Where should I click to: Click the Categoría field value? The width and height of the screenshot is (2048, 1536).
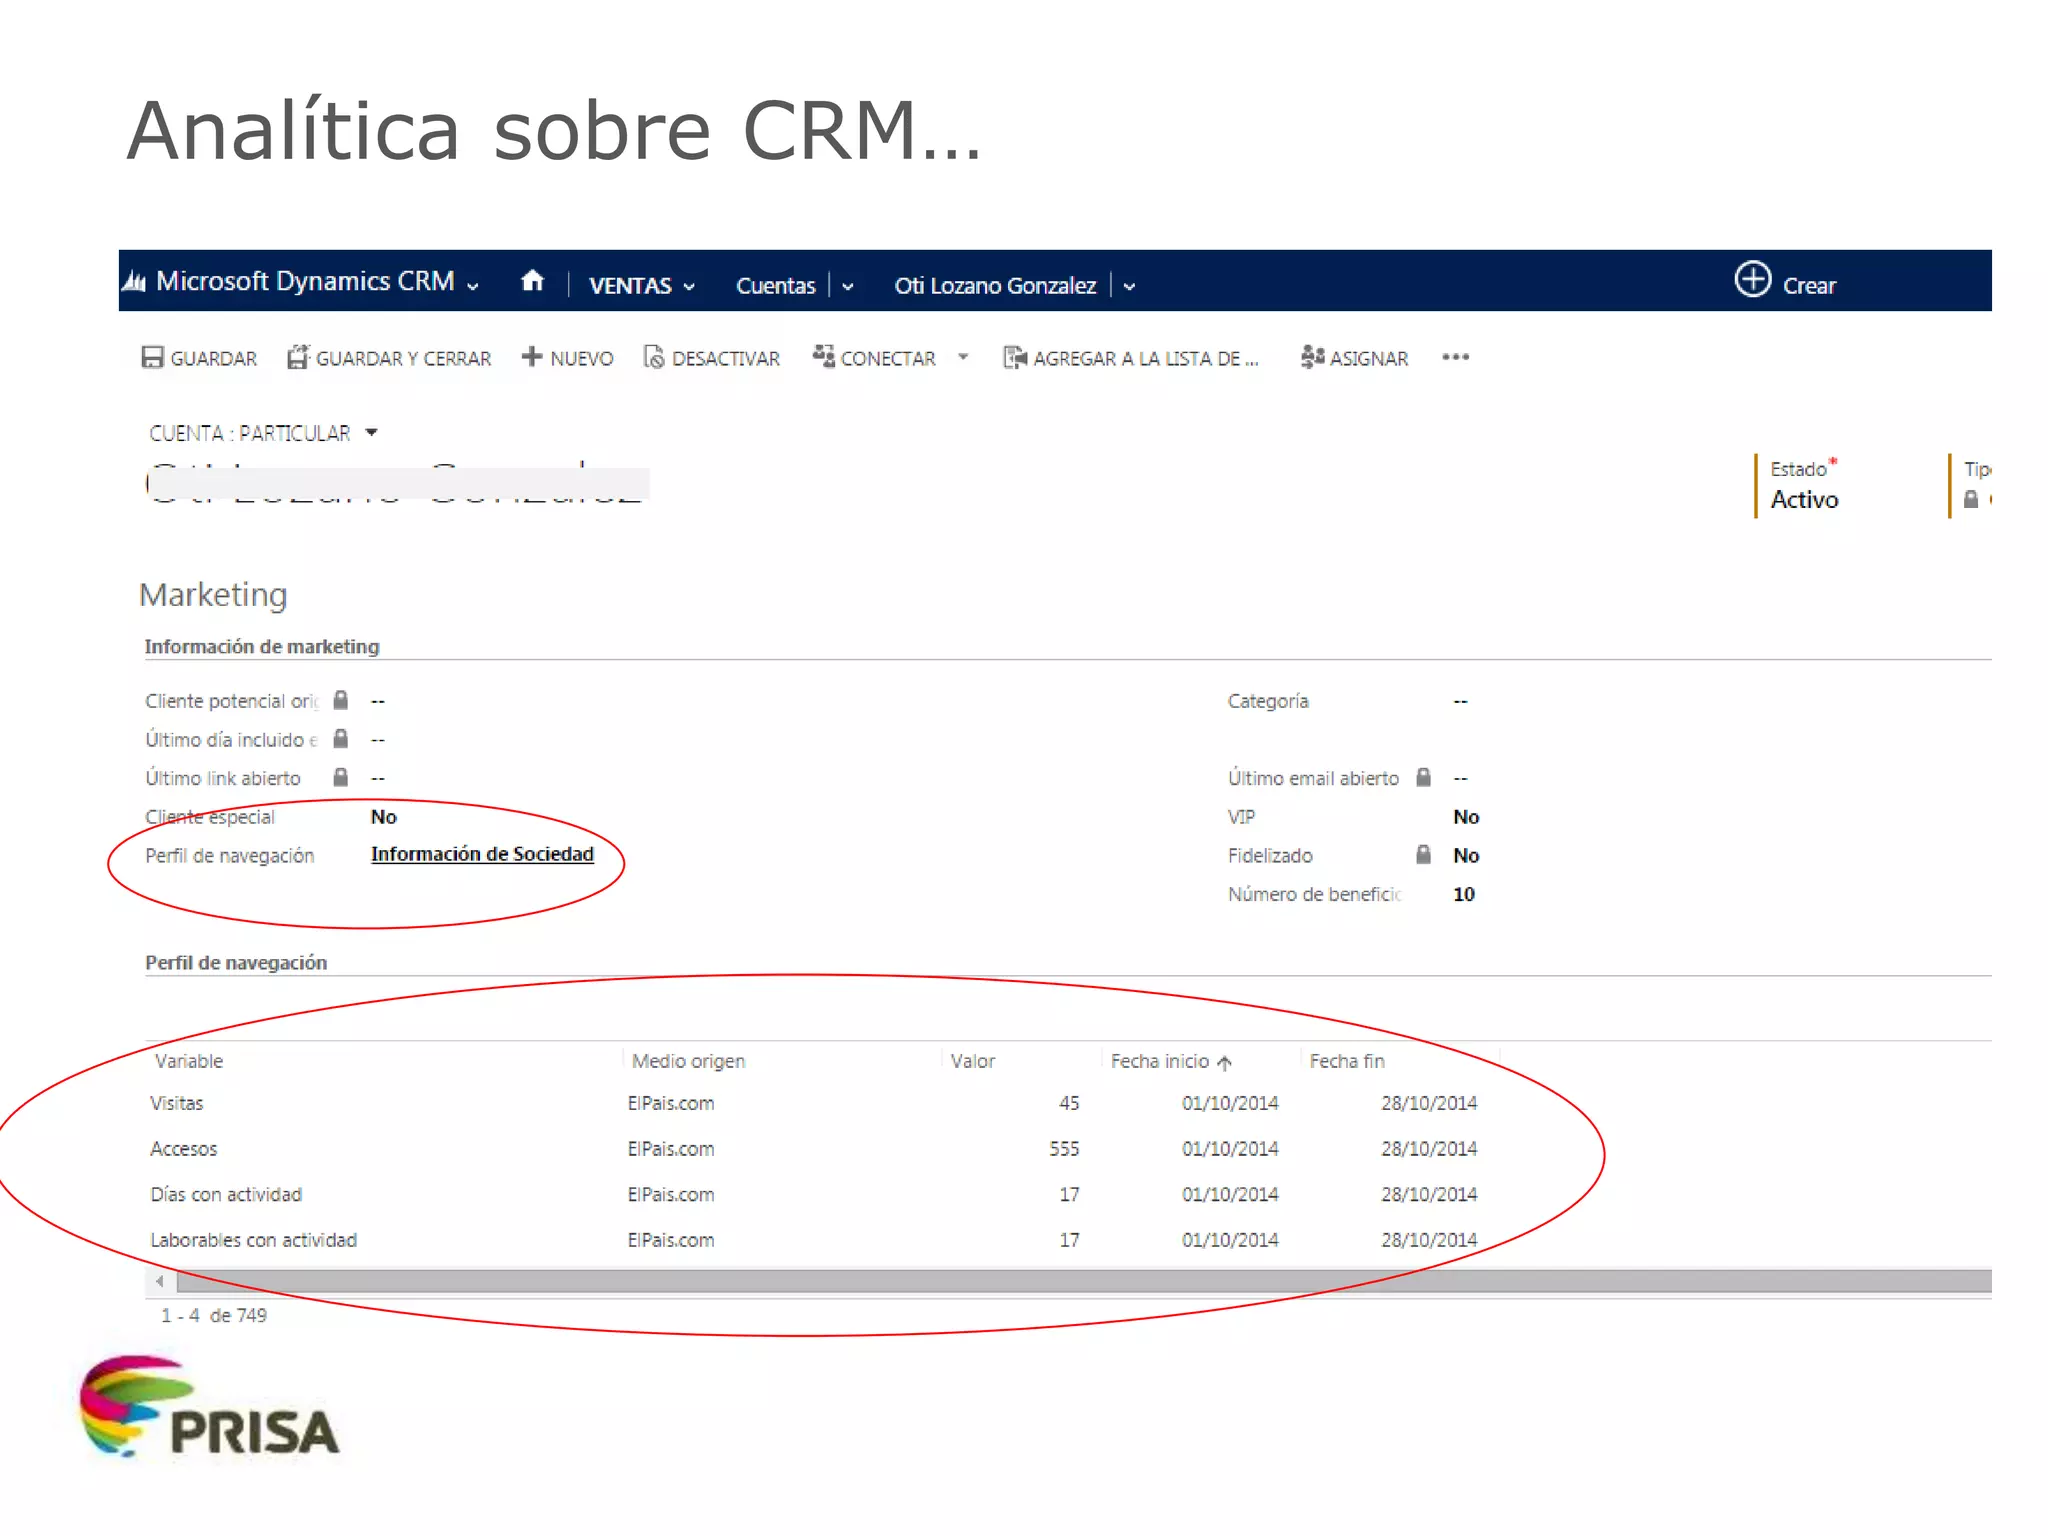click(x=1460, y=701)
